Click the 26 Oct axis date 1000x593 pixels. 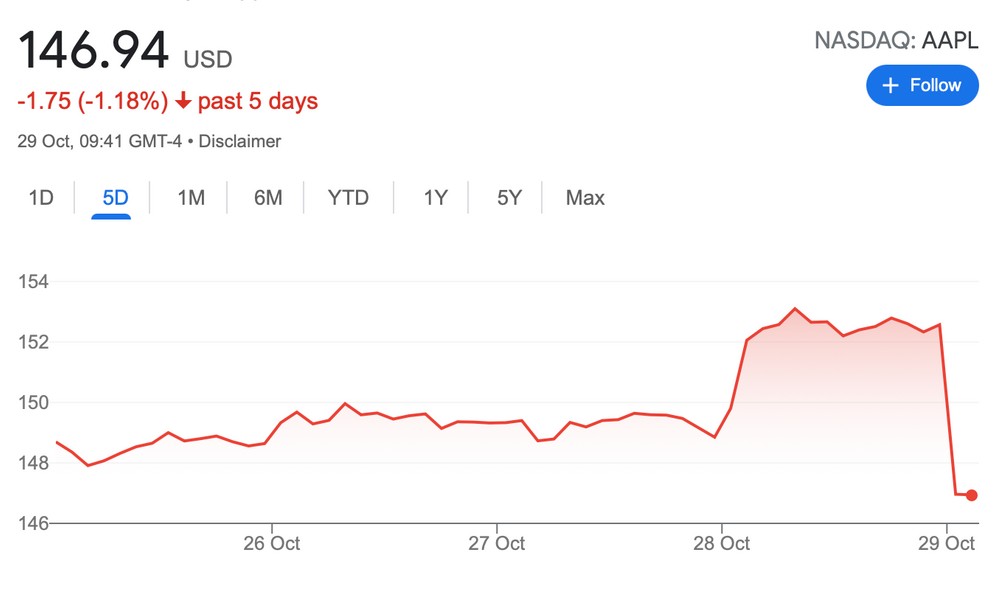[x=272, y=544]
